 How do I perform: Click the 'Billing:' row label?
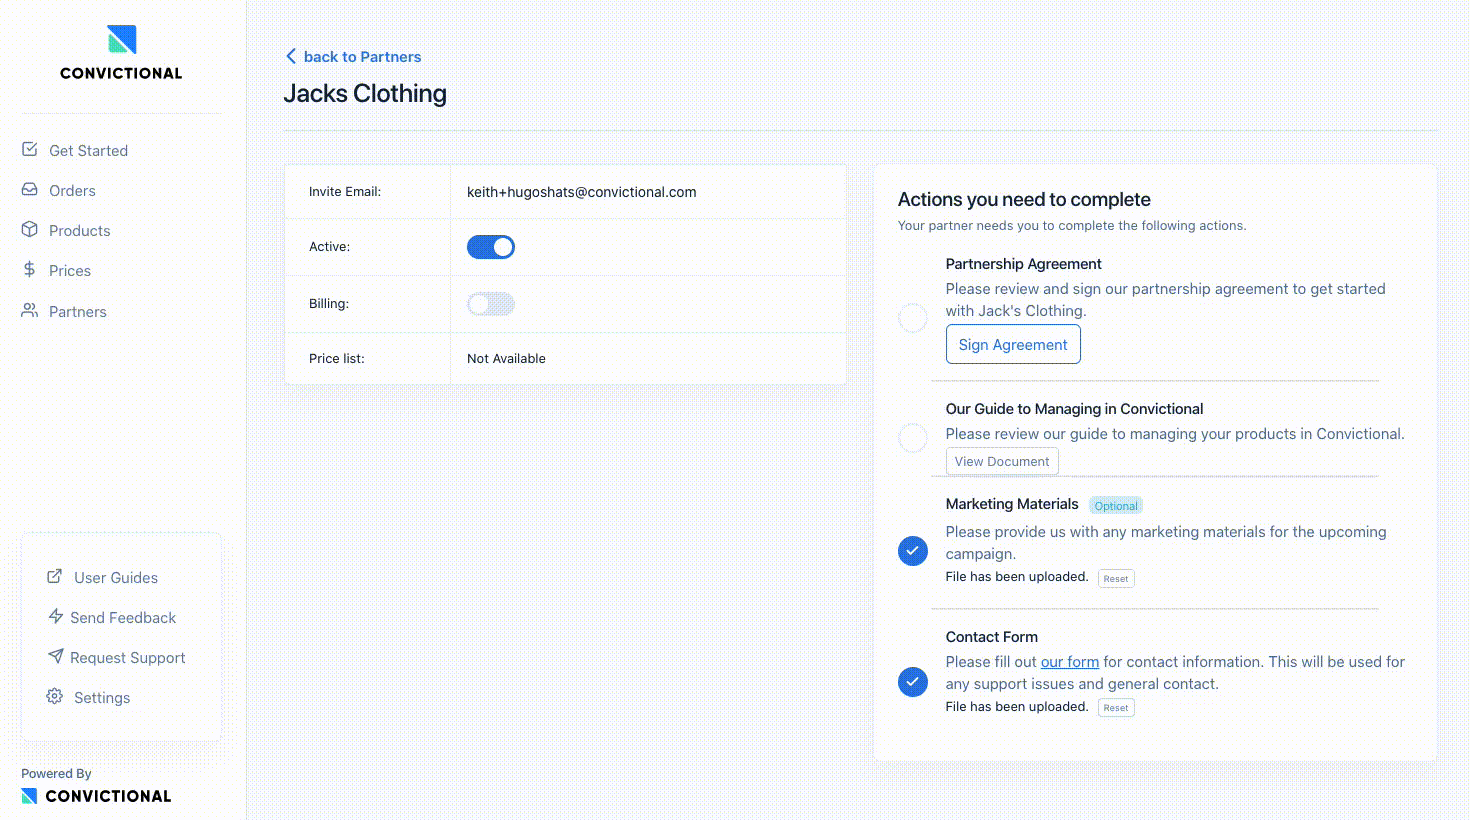[x=329, y=303]
